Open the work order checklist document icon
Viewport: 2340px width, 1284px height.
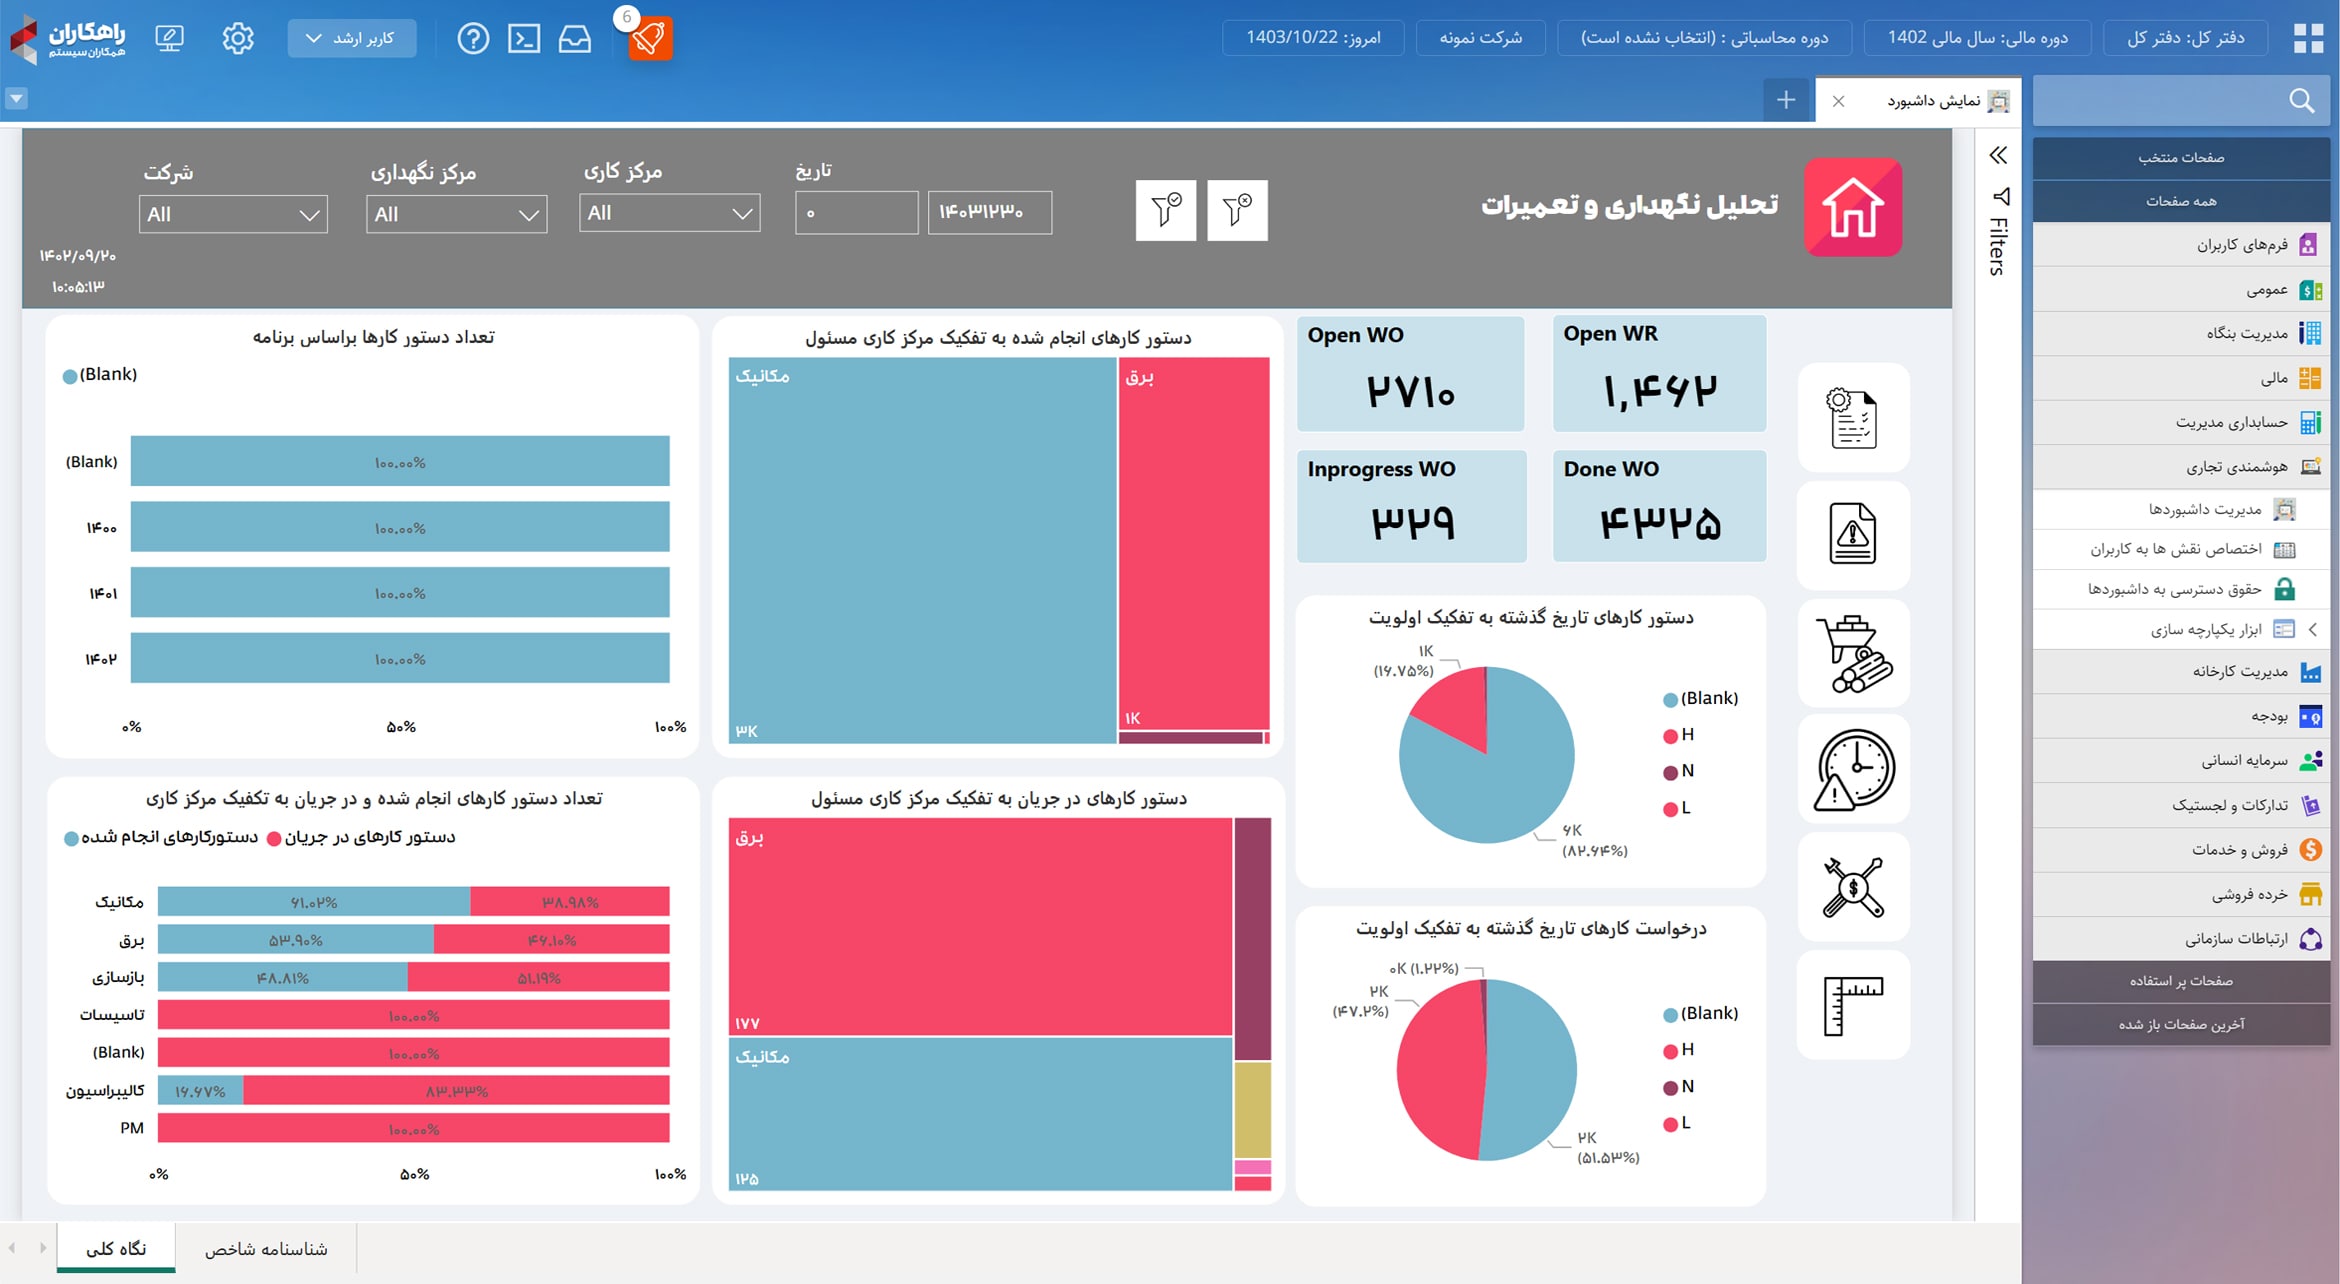[1853, 417]
